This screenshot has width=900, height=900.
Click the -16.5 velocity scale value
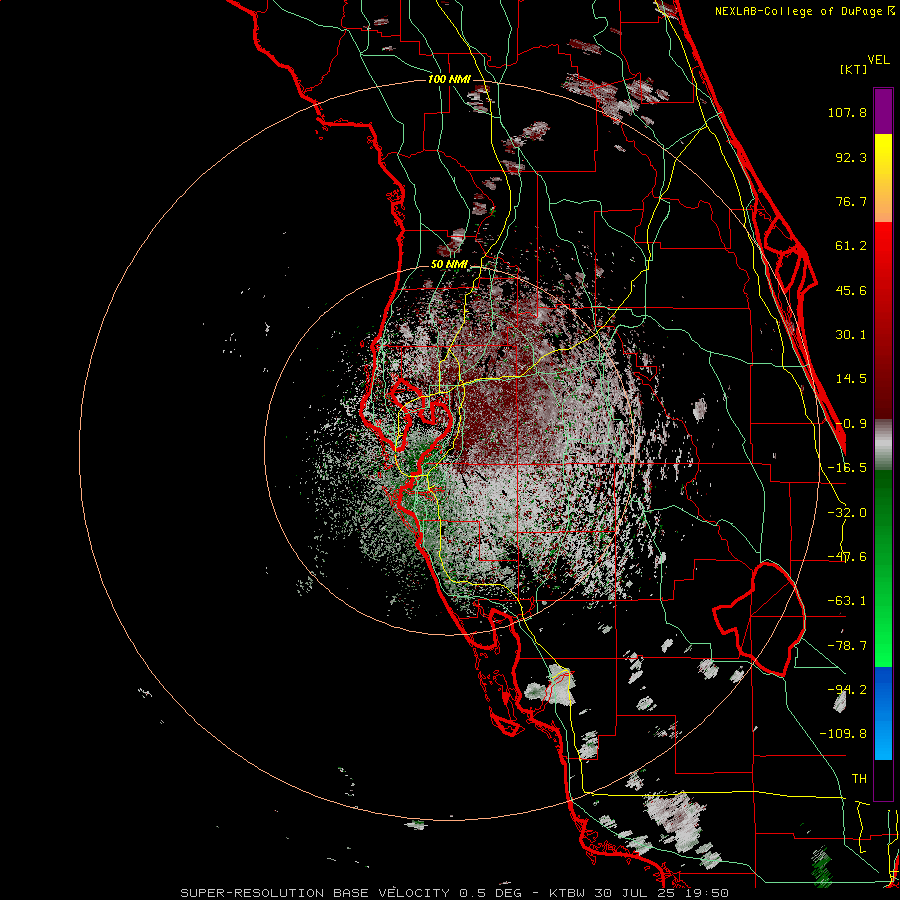coord(847,468)
